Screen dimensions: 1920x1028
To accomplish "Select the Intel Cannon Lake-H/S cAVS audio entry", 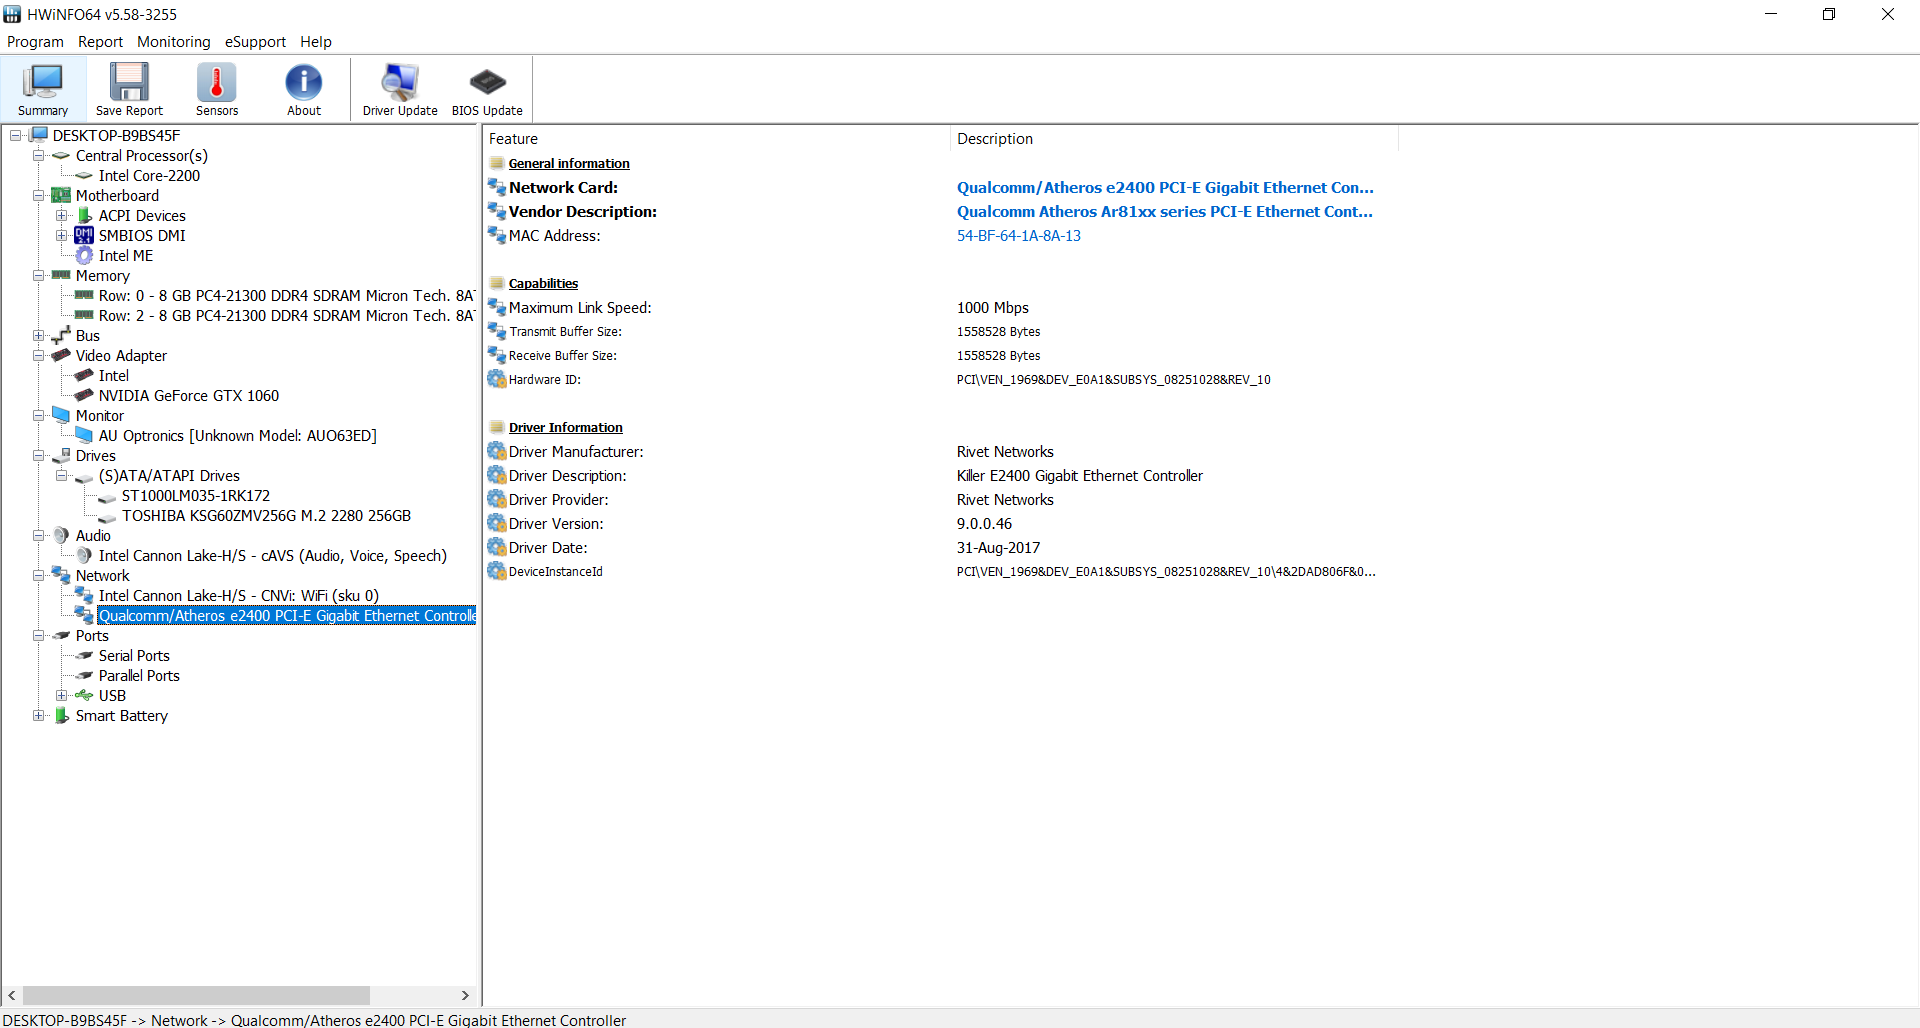I will coord(272,555).
